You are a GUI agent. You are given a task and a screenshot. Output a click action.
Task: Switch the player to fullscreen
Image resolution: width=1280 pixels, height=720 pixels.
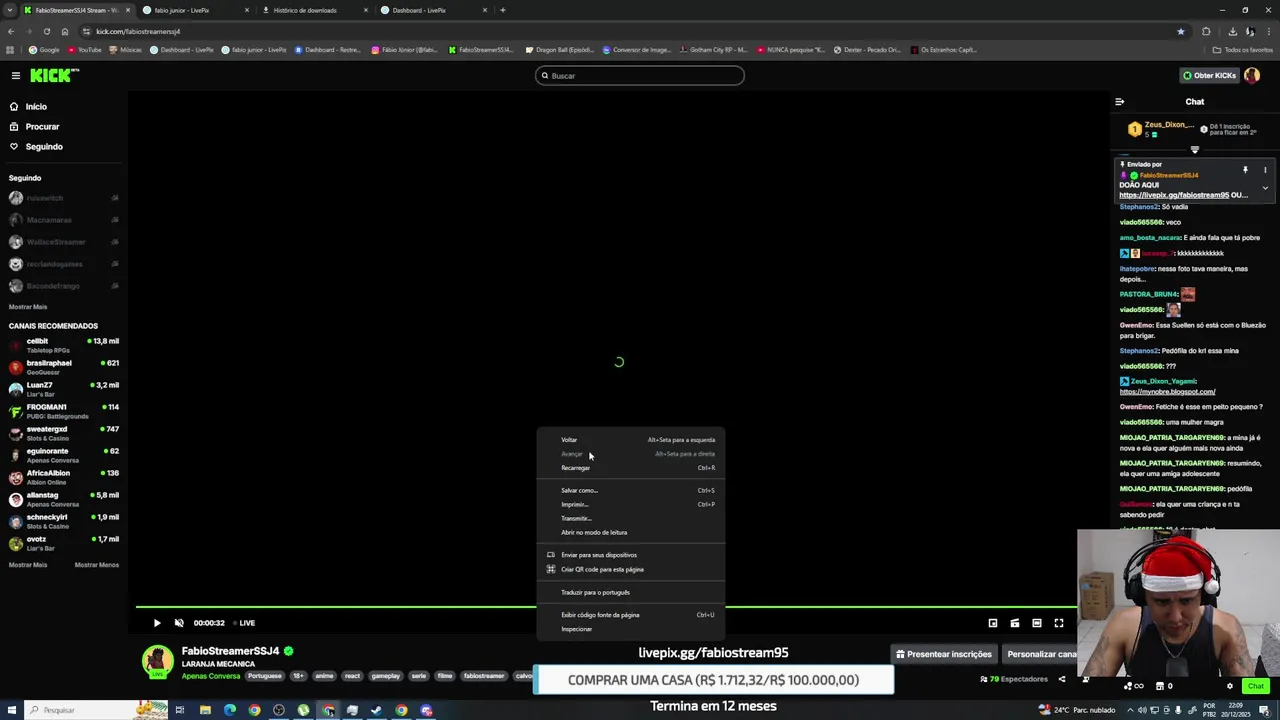coord(1059,623)
